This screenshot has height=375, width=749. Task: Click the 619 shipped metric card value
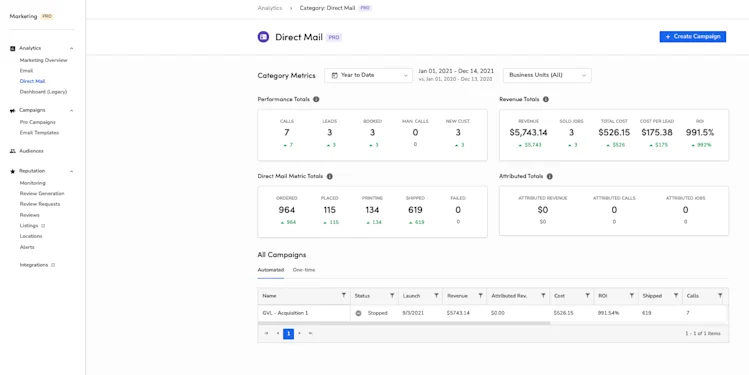click(415, 210)
